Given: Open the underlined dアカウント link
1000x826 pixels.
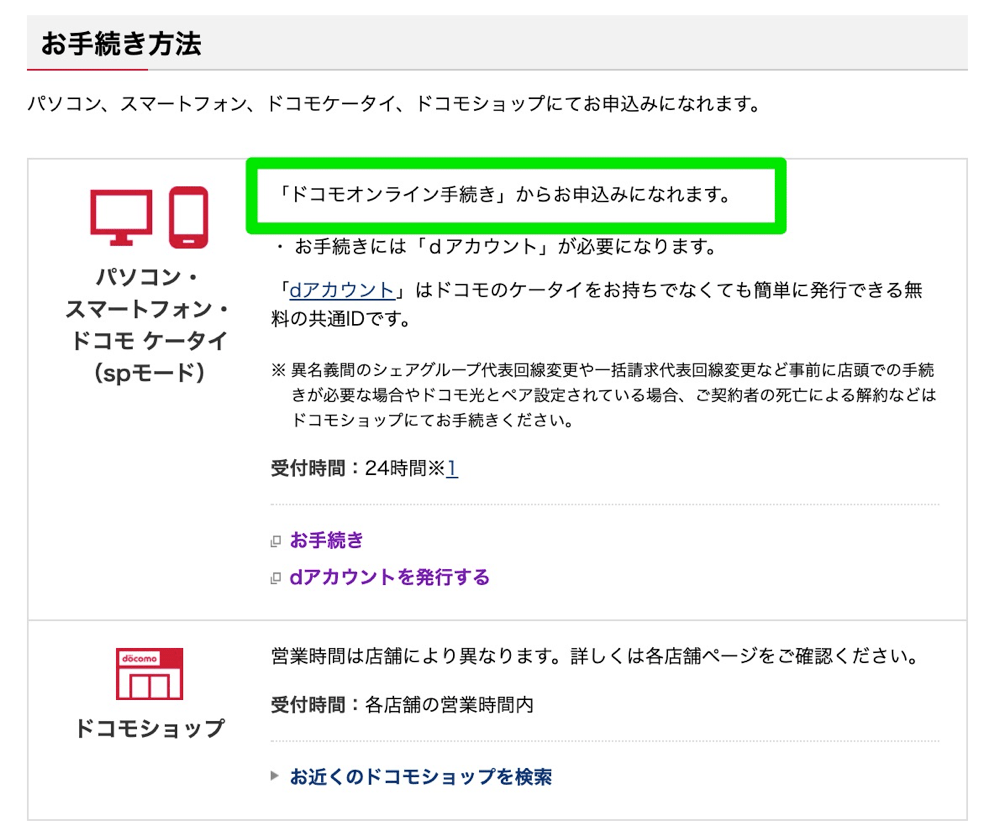Looking at the screenshot, I should (342, 290).
